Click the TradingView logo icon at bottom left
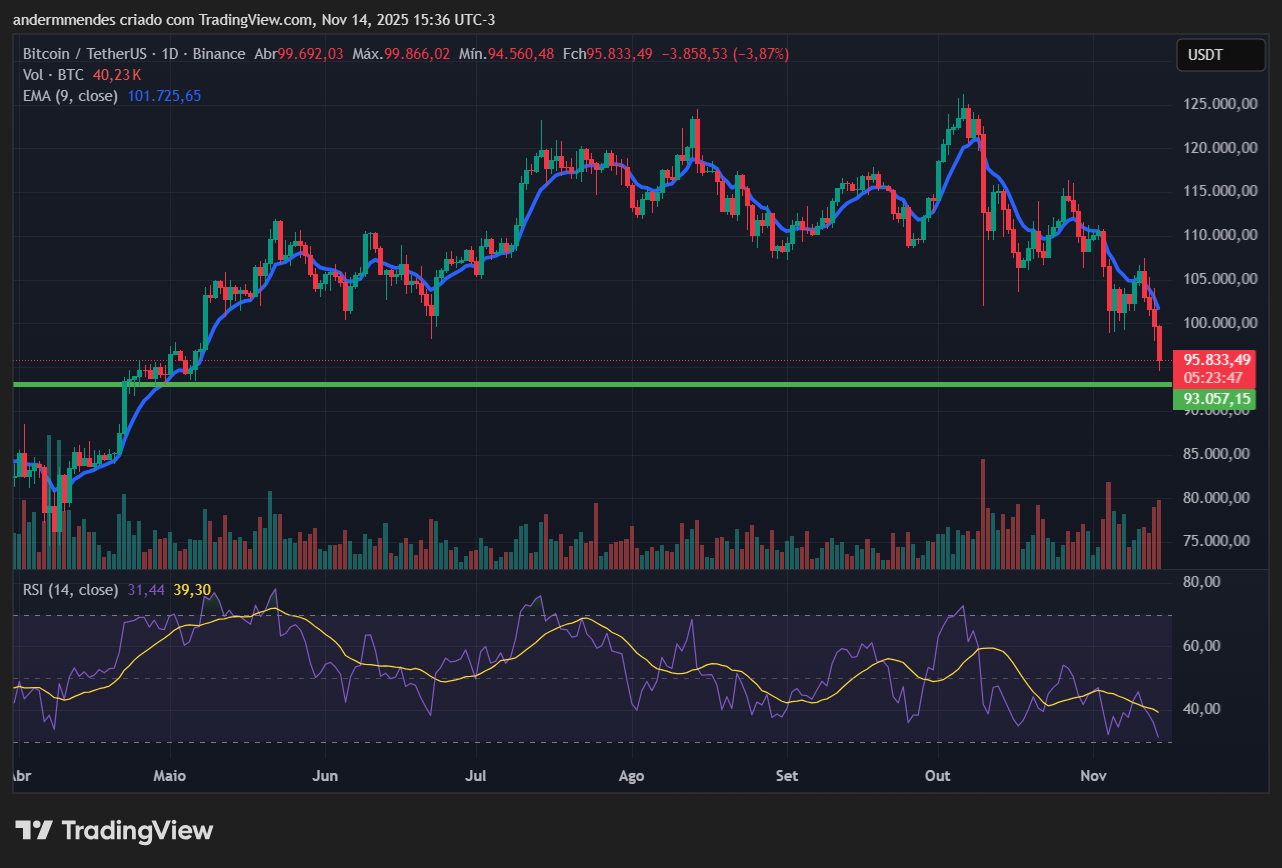 tap(36, 830)
